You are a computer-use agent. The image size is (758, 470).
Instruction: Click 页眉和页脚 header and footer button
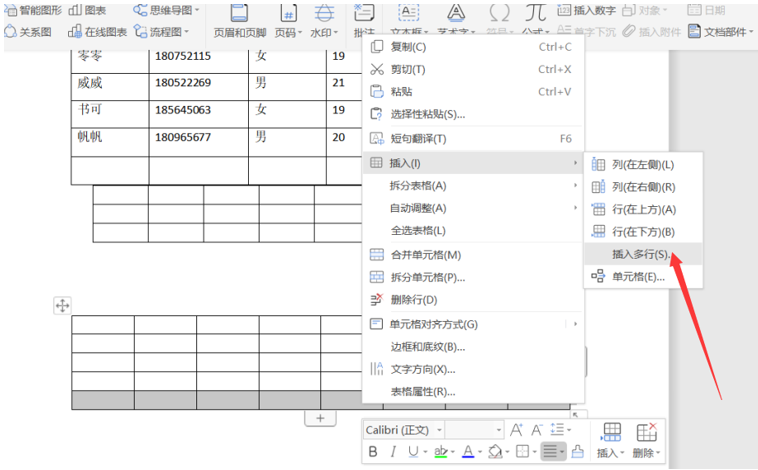point(240,21)
